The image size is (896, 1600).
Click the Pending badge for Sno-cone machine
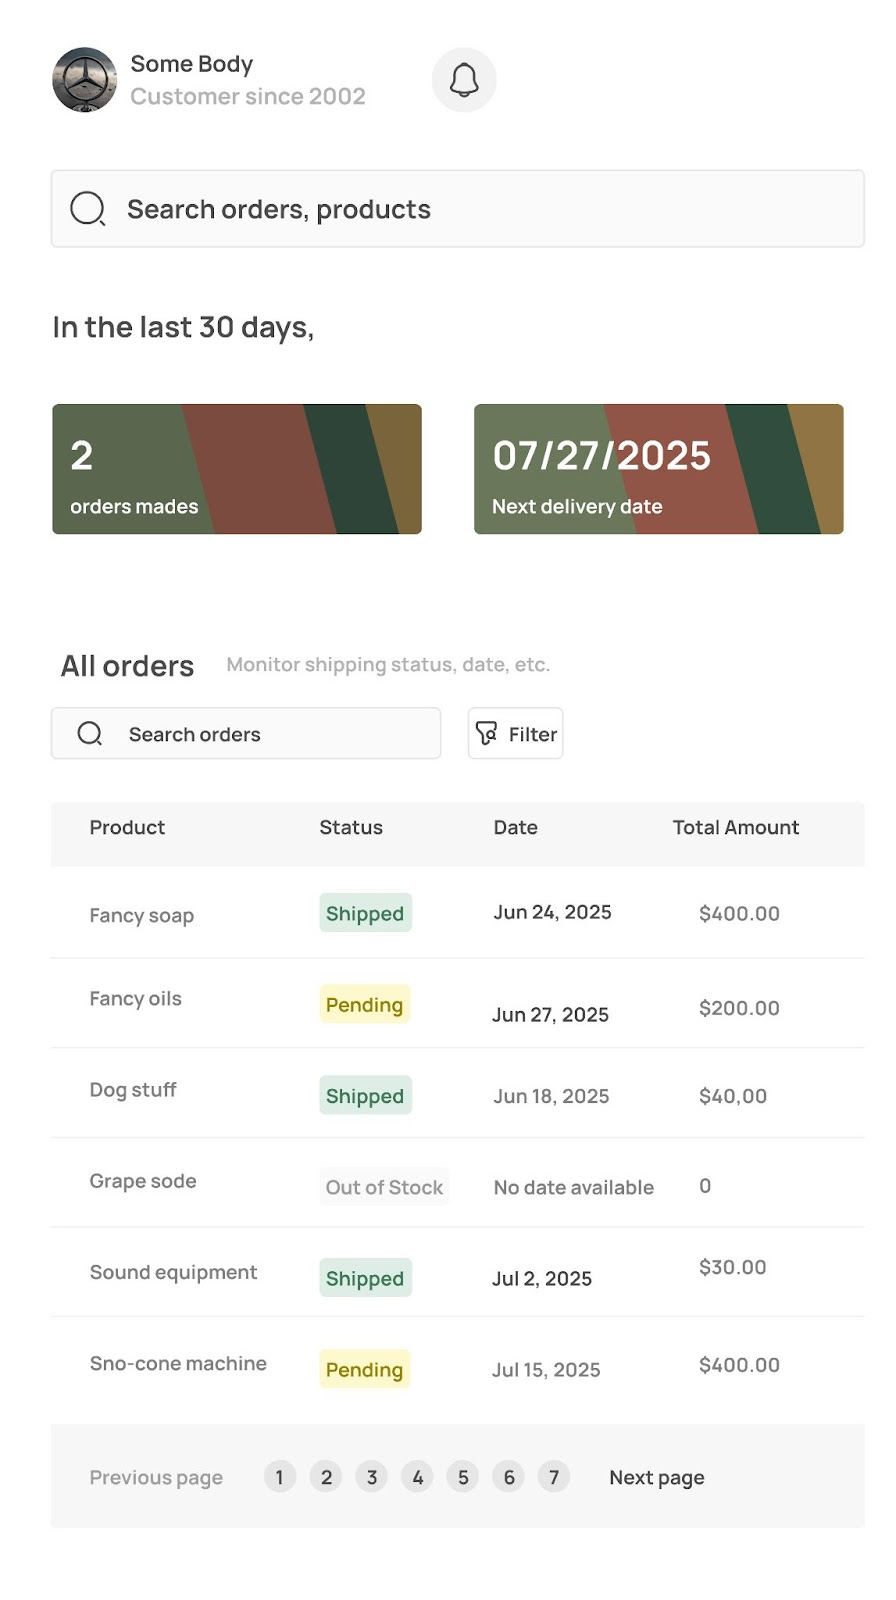point(364,1369)
